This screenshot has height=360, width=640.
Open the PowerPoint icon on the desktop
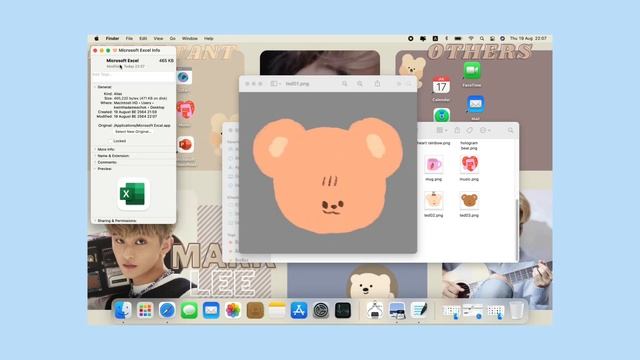[185, 145]
